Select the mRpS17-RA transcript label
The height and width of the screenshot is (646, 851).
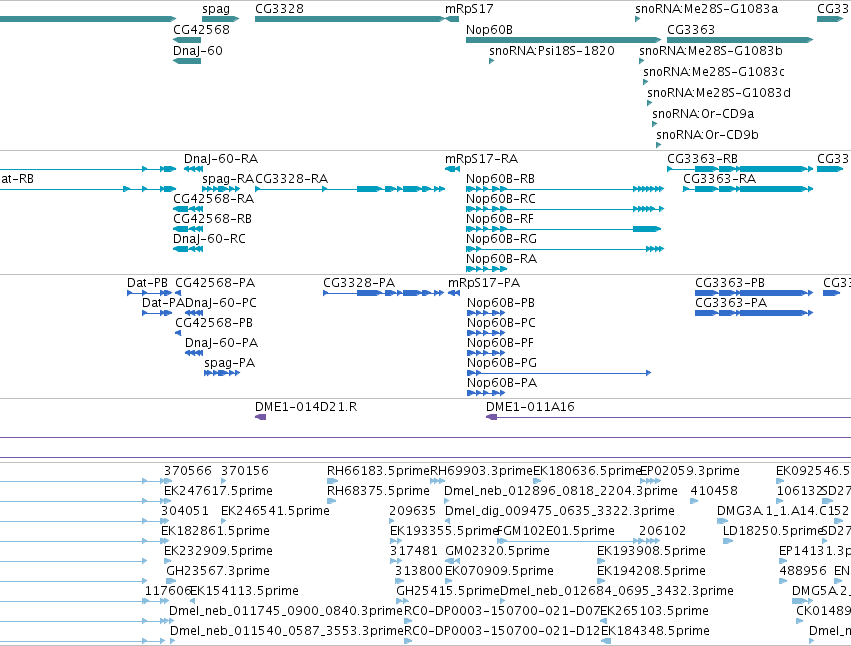coord(481,159)
